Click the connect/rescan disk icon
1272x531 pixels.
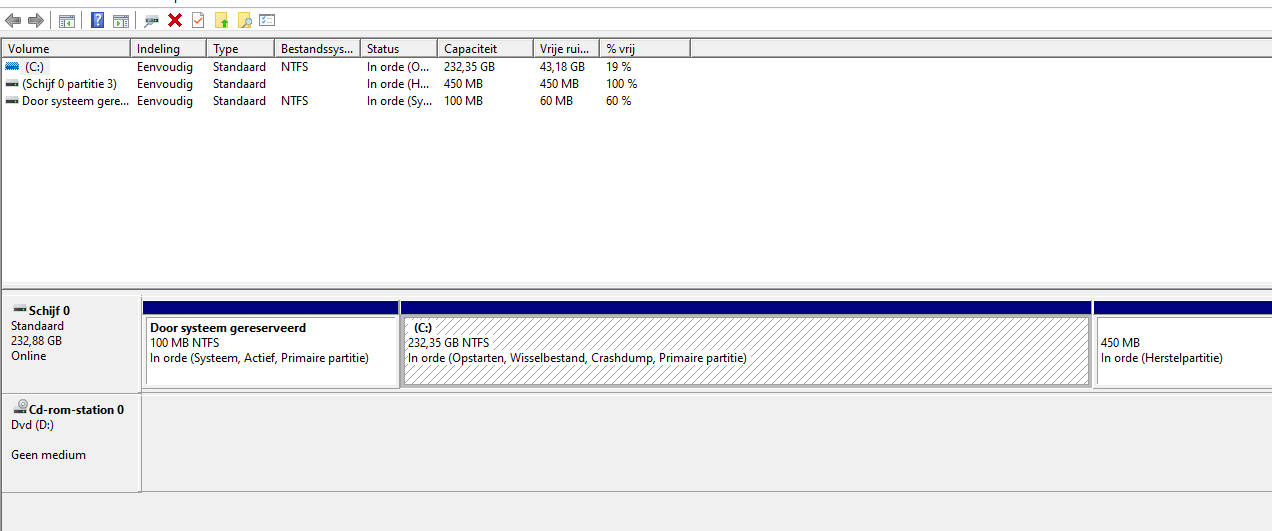[152, 20]
